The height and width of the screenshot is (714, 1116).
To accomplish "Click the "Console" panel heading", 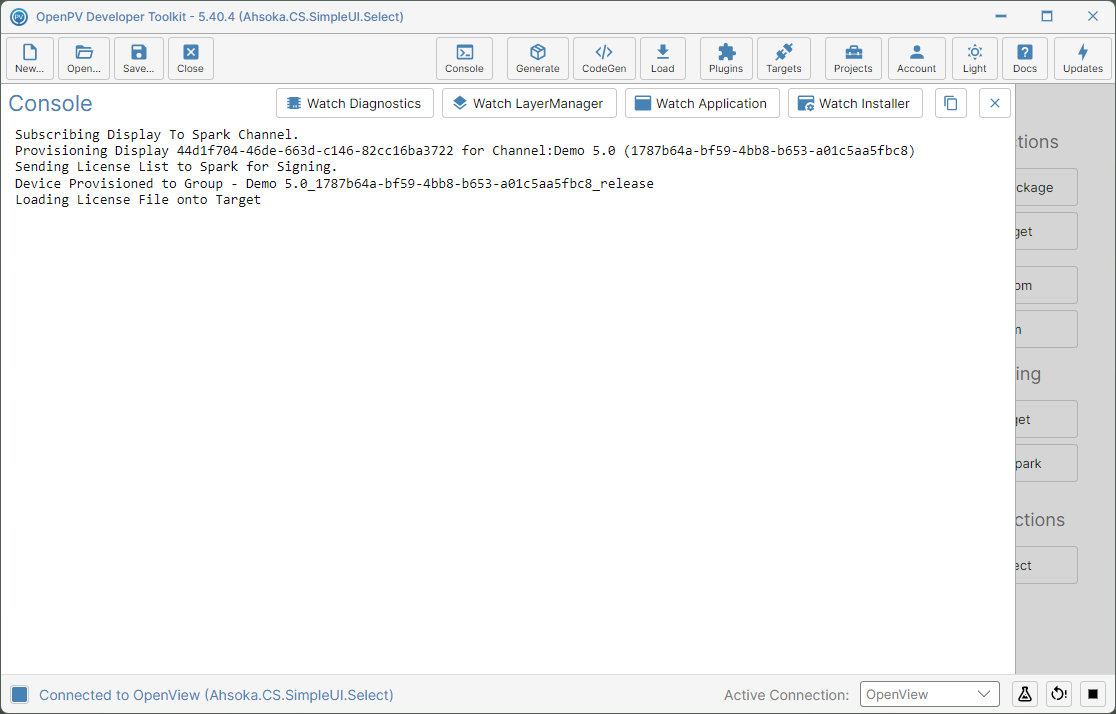I will tap(51, 103).
